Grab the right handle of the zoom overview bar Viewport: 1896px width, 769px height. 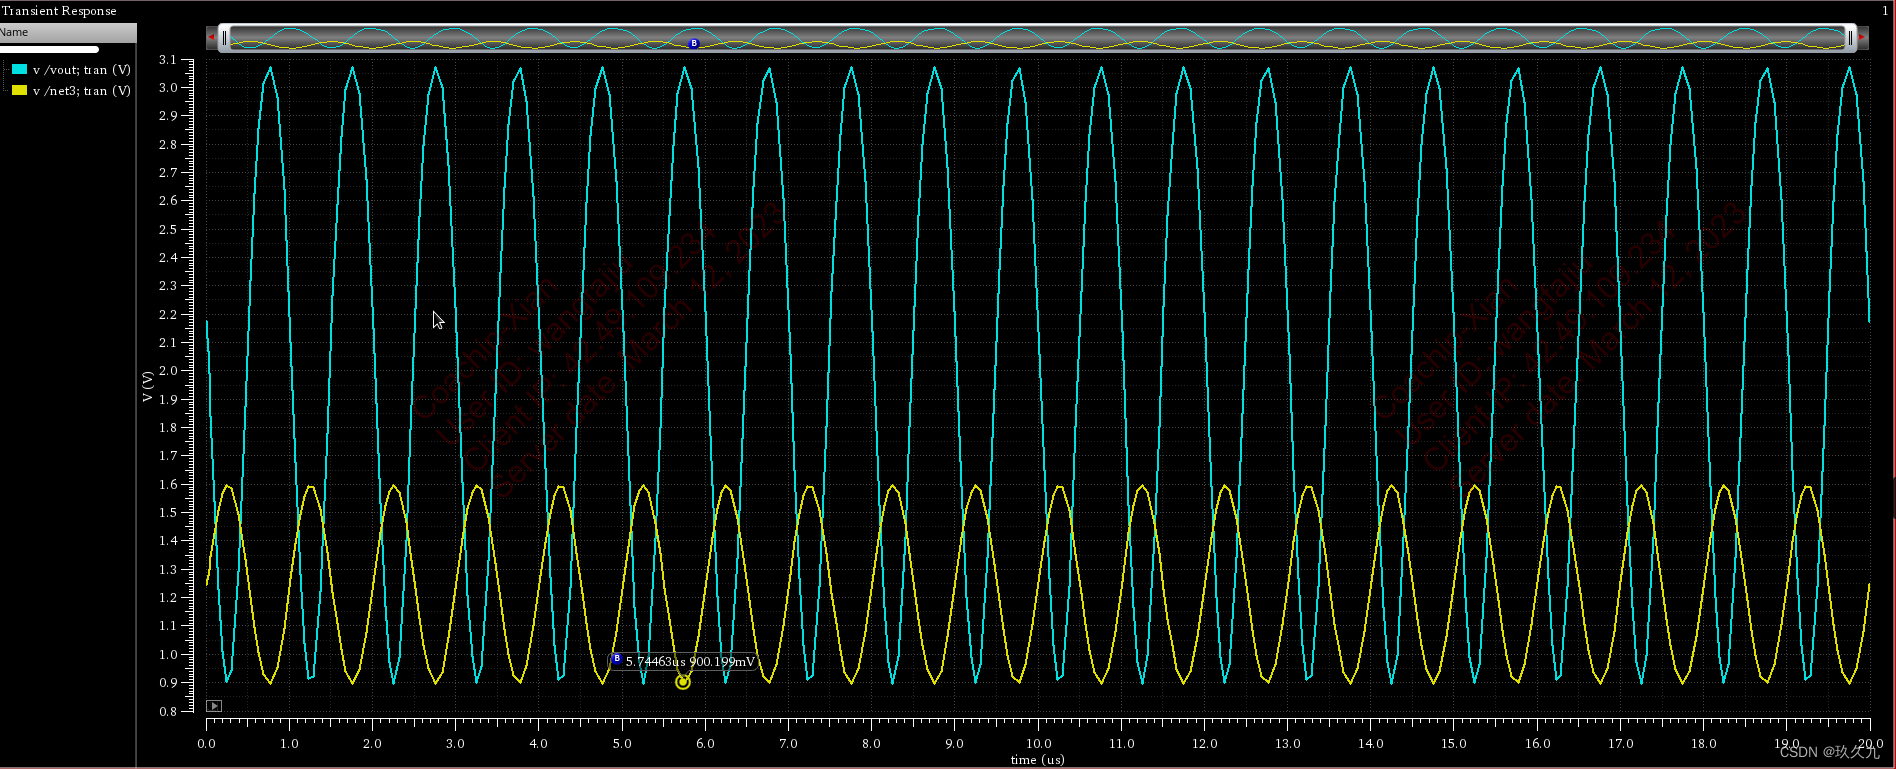[1850, 38]
